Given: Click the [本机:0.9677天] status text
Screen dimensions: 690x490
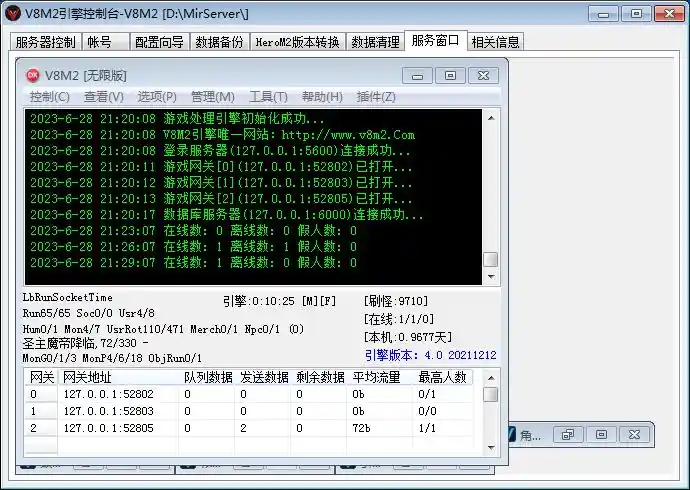Looking at the screenshot, I should [407, 337].
